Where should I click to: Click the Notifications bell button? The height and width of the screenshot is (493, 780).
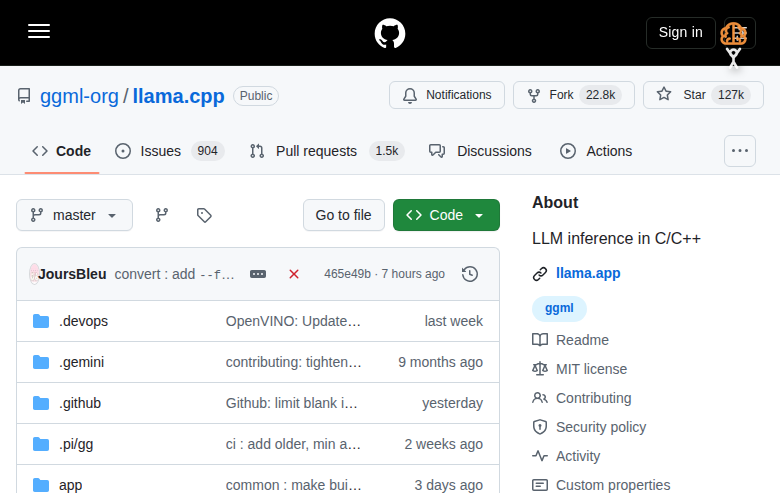(447, 95)
